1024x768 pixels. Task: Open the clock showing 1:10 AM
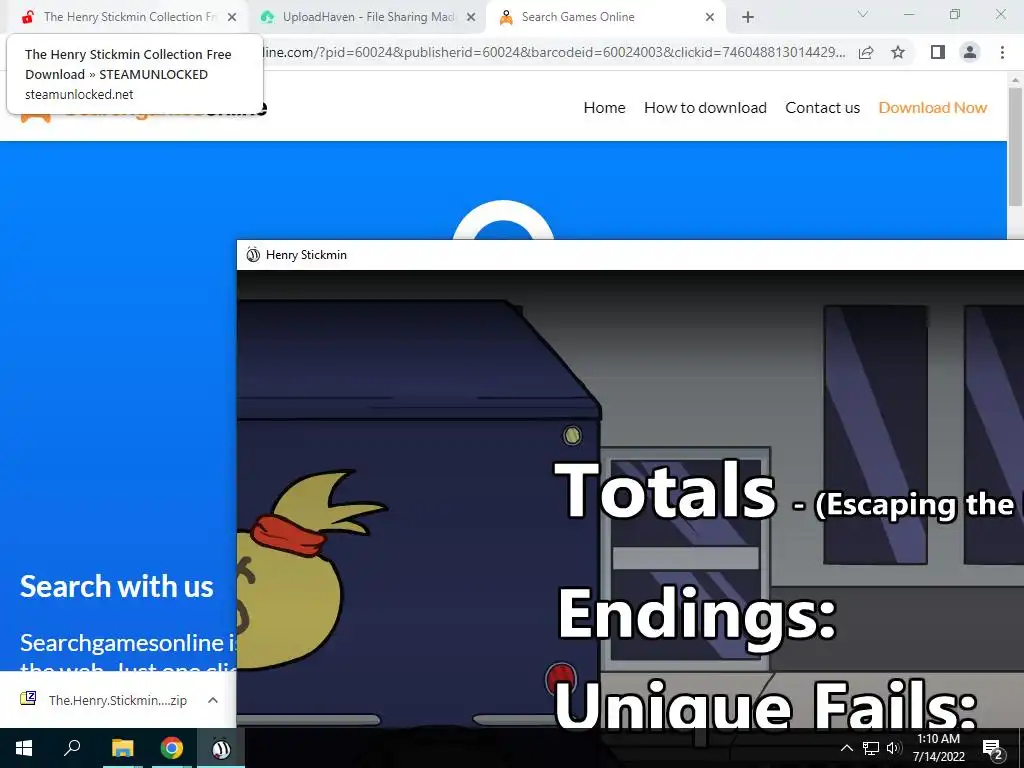[x=938, y=748]
